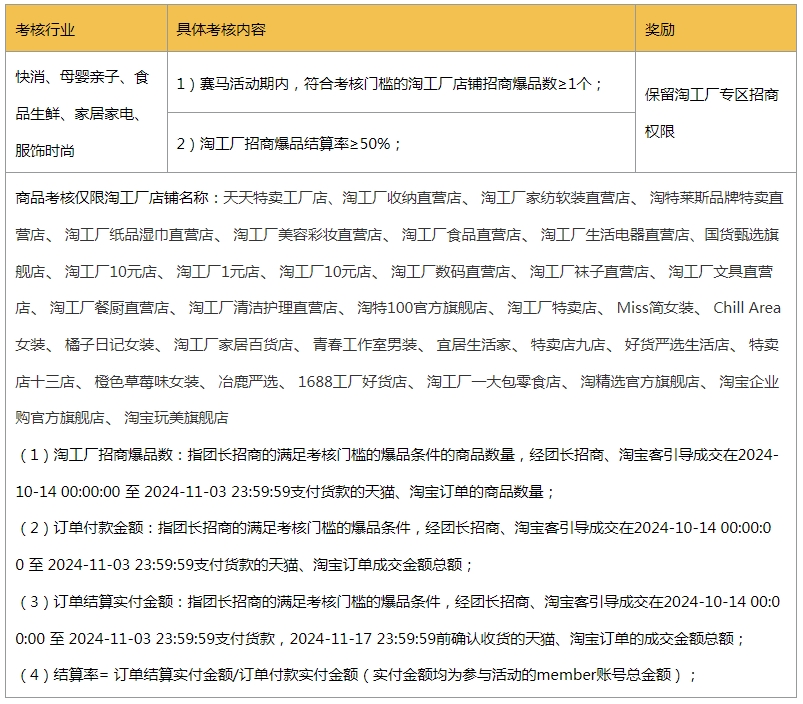Click store name 青春工作室男装
Image resolution: width=803 pixels, height=704 pixels.
click(365, 345)
